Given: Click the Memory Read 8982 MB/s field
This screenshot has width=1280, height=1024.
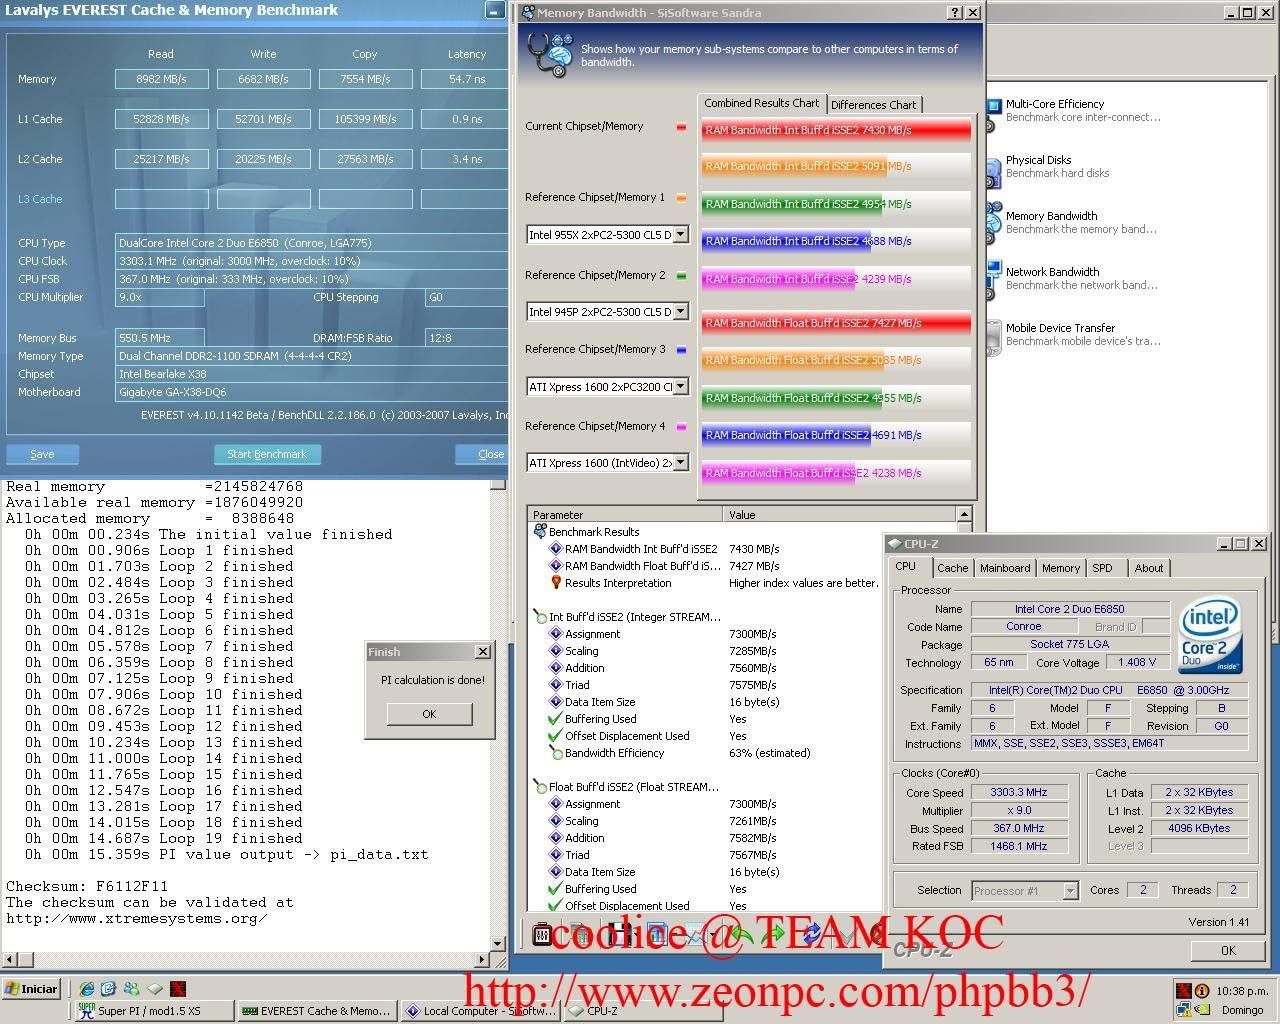Looking at the screenshot, I should click(161, 79).
